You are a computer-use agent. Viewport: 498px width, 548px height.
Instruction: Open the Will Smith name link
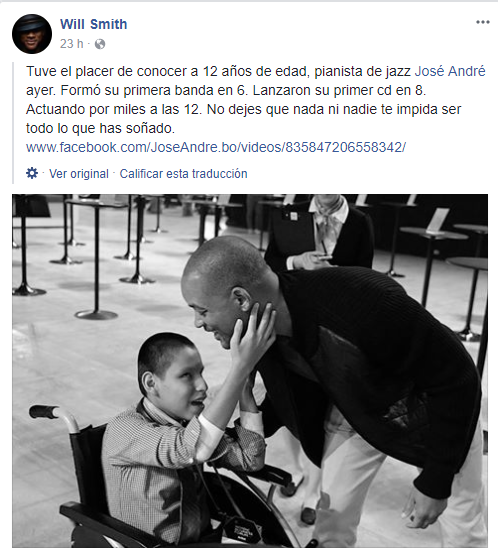click(93, 24)
